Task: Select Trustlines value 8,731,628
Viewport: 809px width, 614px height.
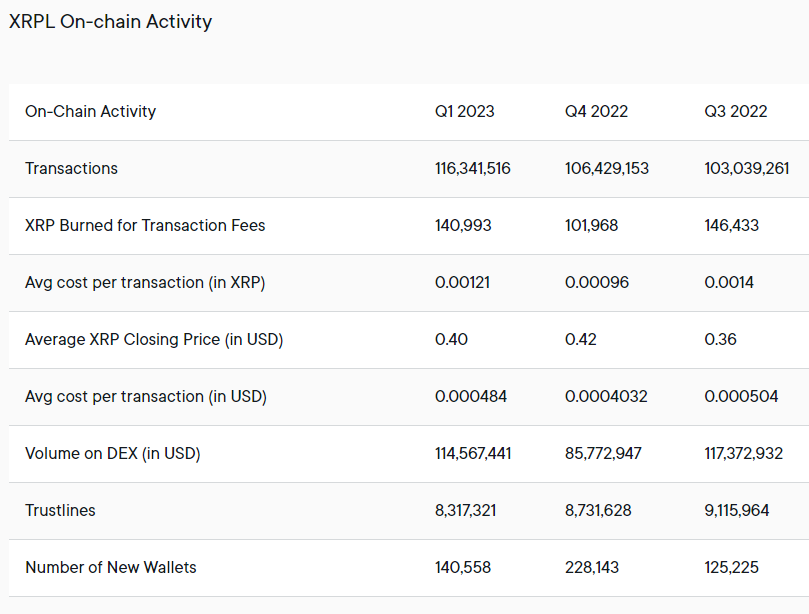Action: (x=598, y=510)
